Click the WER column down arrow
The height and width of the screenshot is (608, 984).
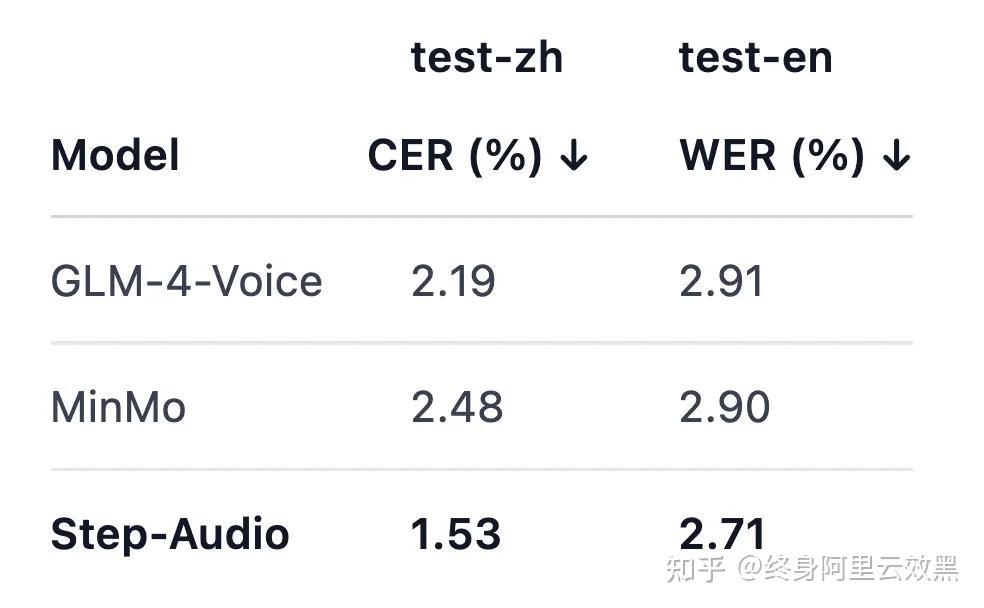pos(897,157)
